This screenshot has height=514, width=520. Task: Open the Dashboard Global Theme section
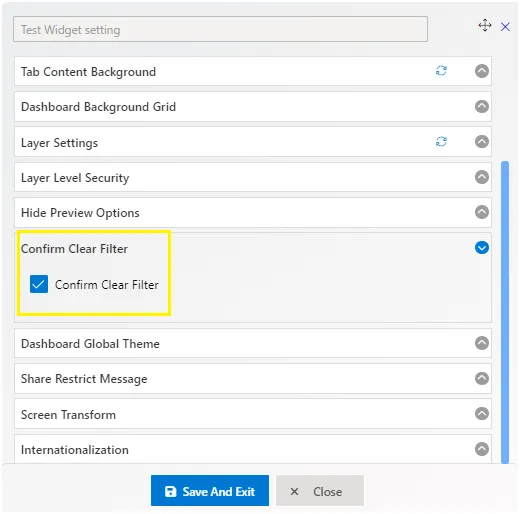(253, 343)
